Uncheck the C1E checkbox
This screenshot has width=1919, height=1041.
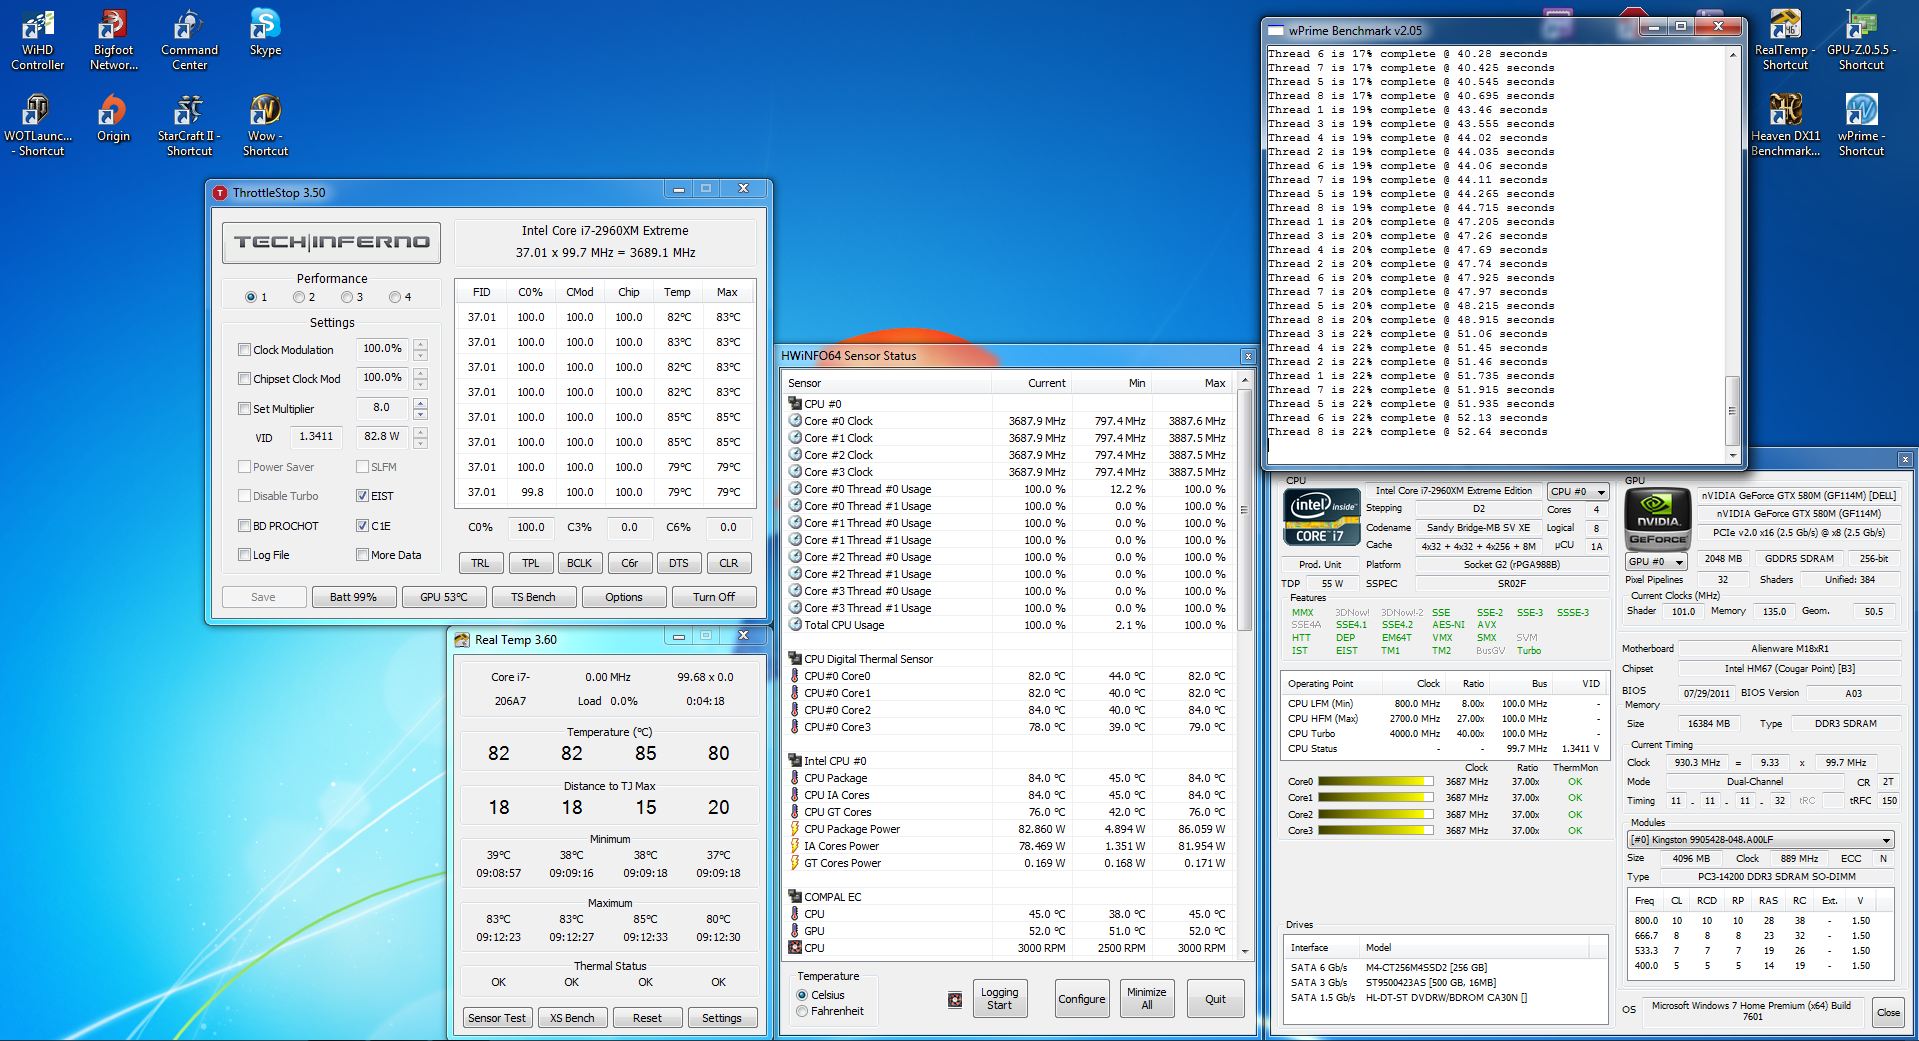[x=363, y=526]
